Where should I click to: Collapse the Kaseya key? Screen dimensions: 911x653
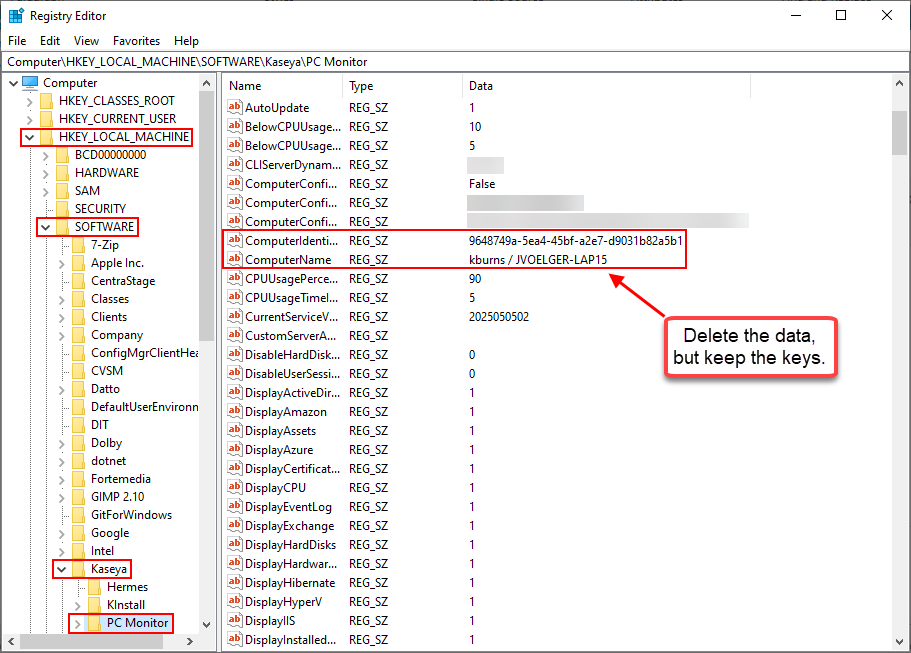point(61,569)
